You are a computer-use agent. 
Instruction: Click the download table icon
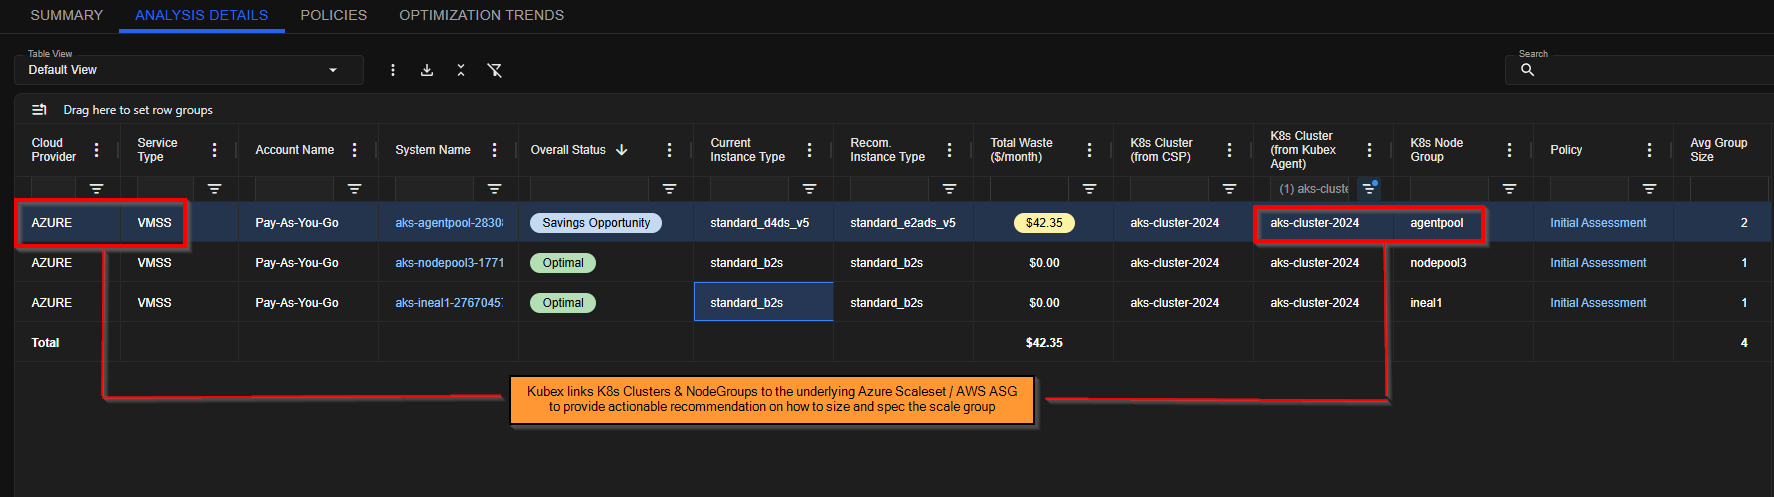pos(427,70)
